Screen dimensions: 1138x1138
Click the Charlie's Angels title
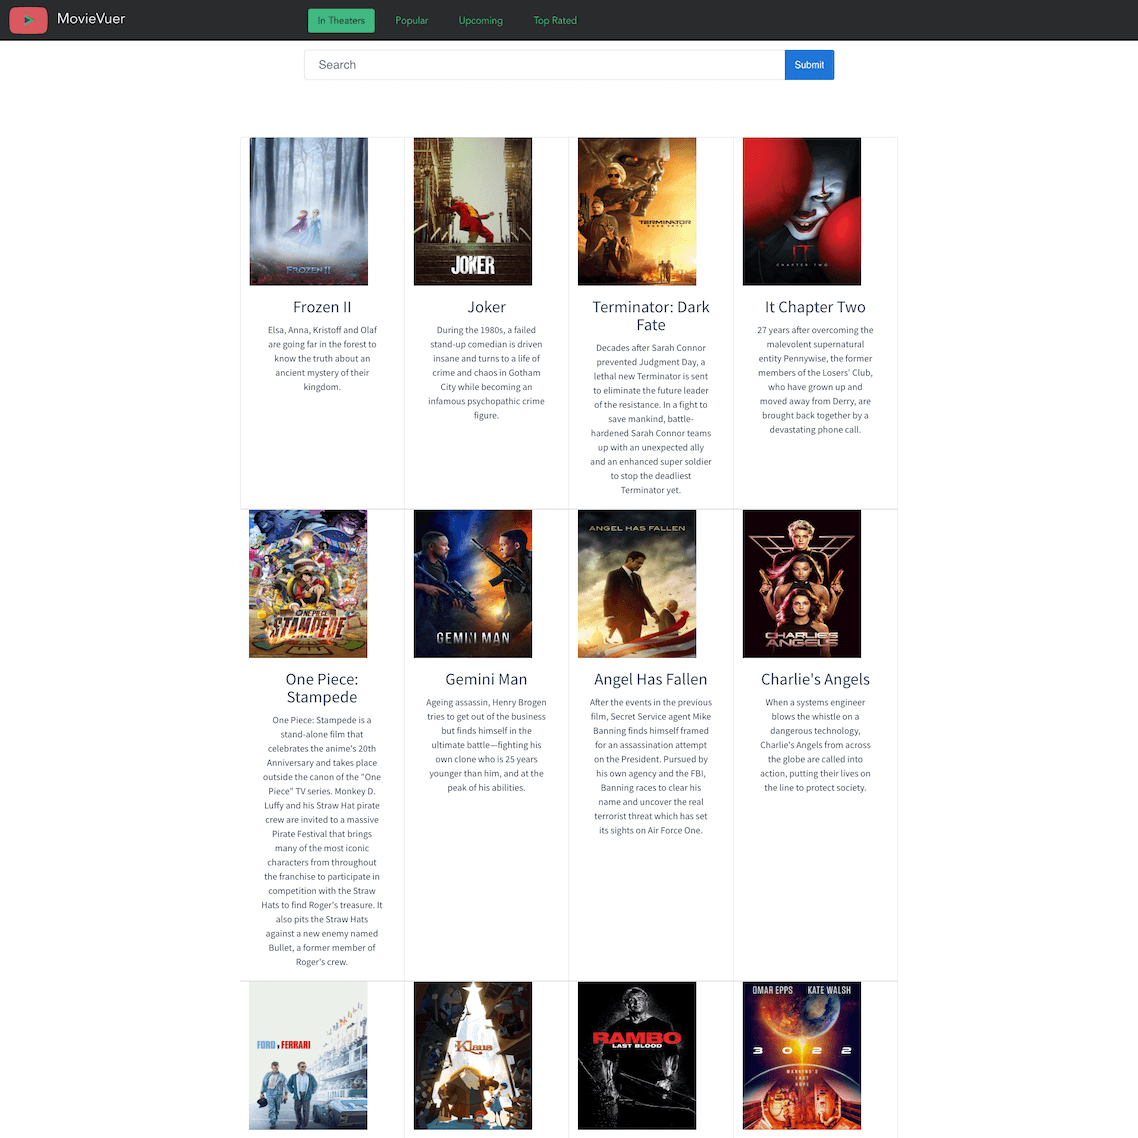815,679
